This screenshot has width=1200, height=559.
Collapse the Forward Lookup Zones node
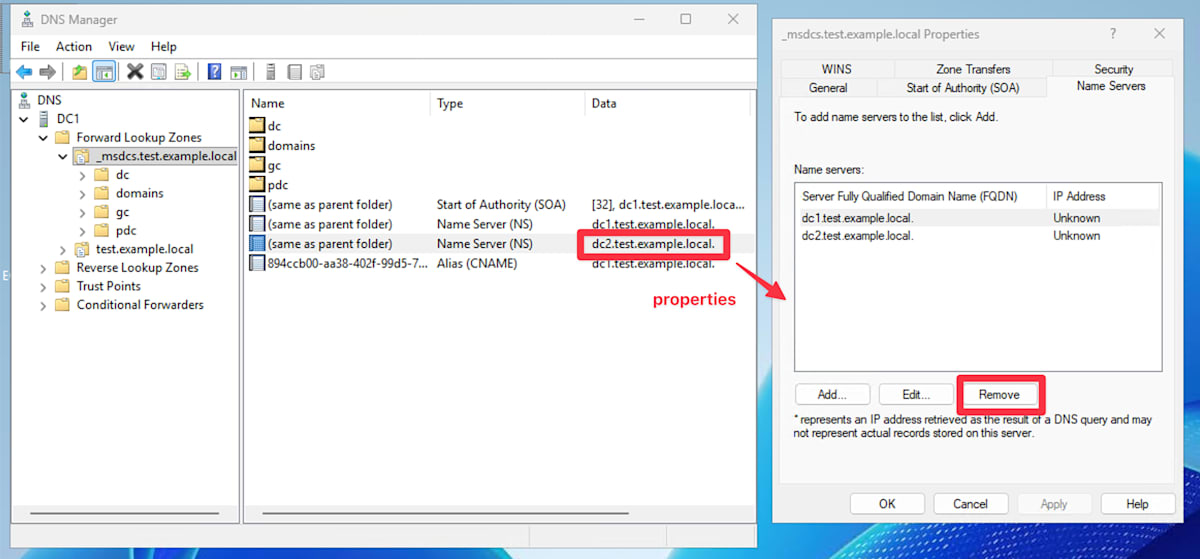tap(44, 138)
